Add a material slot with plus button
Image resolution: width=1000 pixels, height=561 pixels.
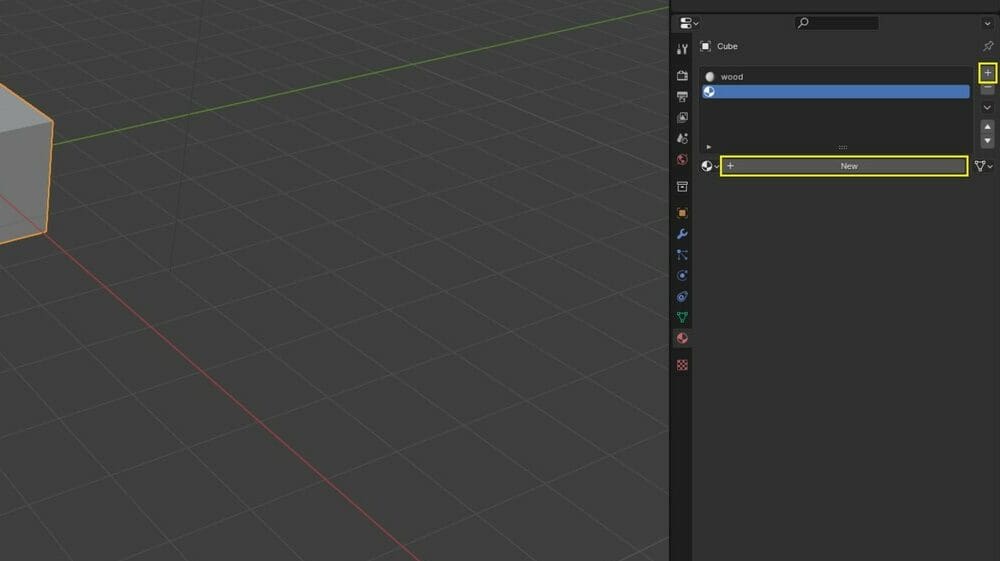987,73
